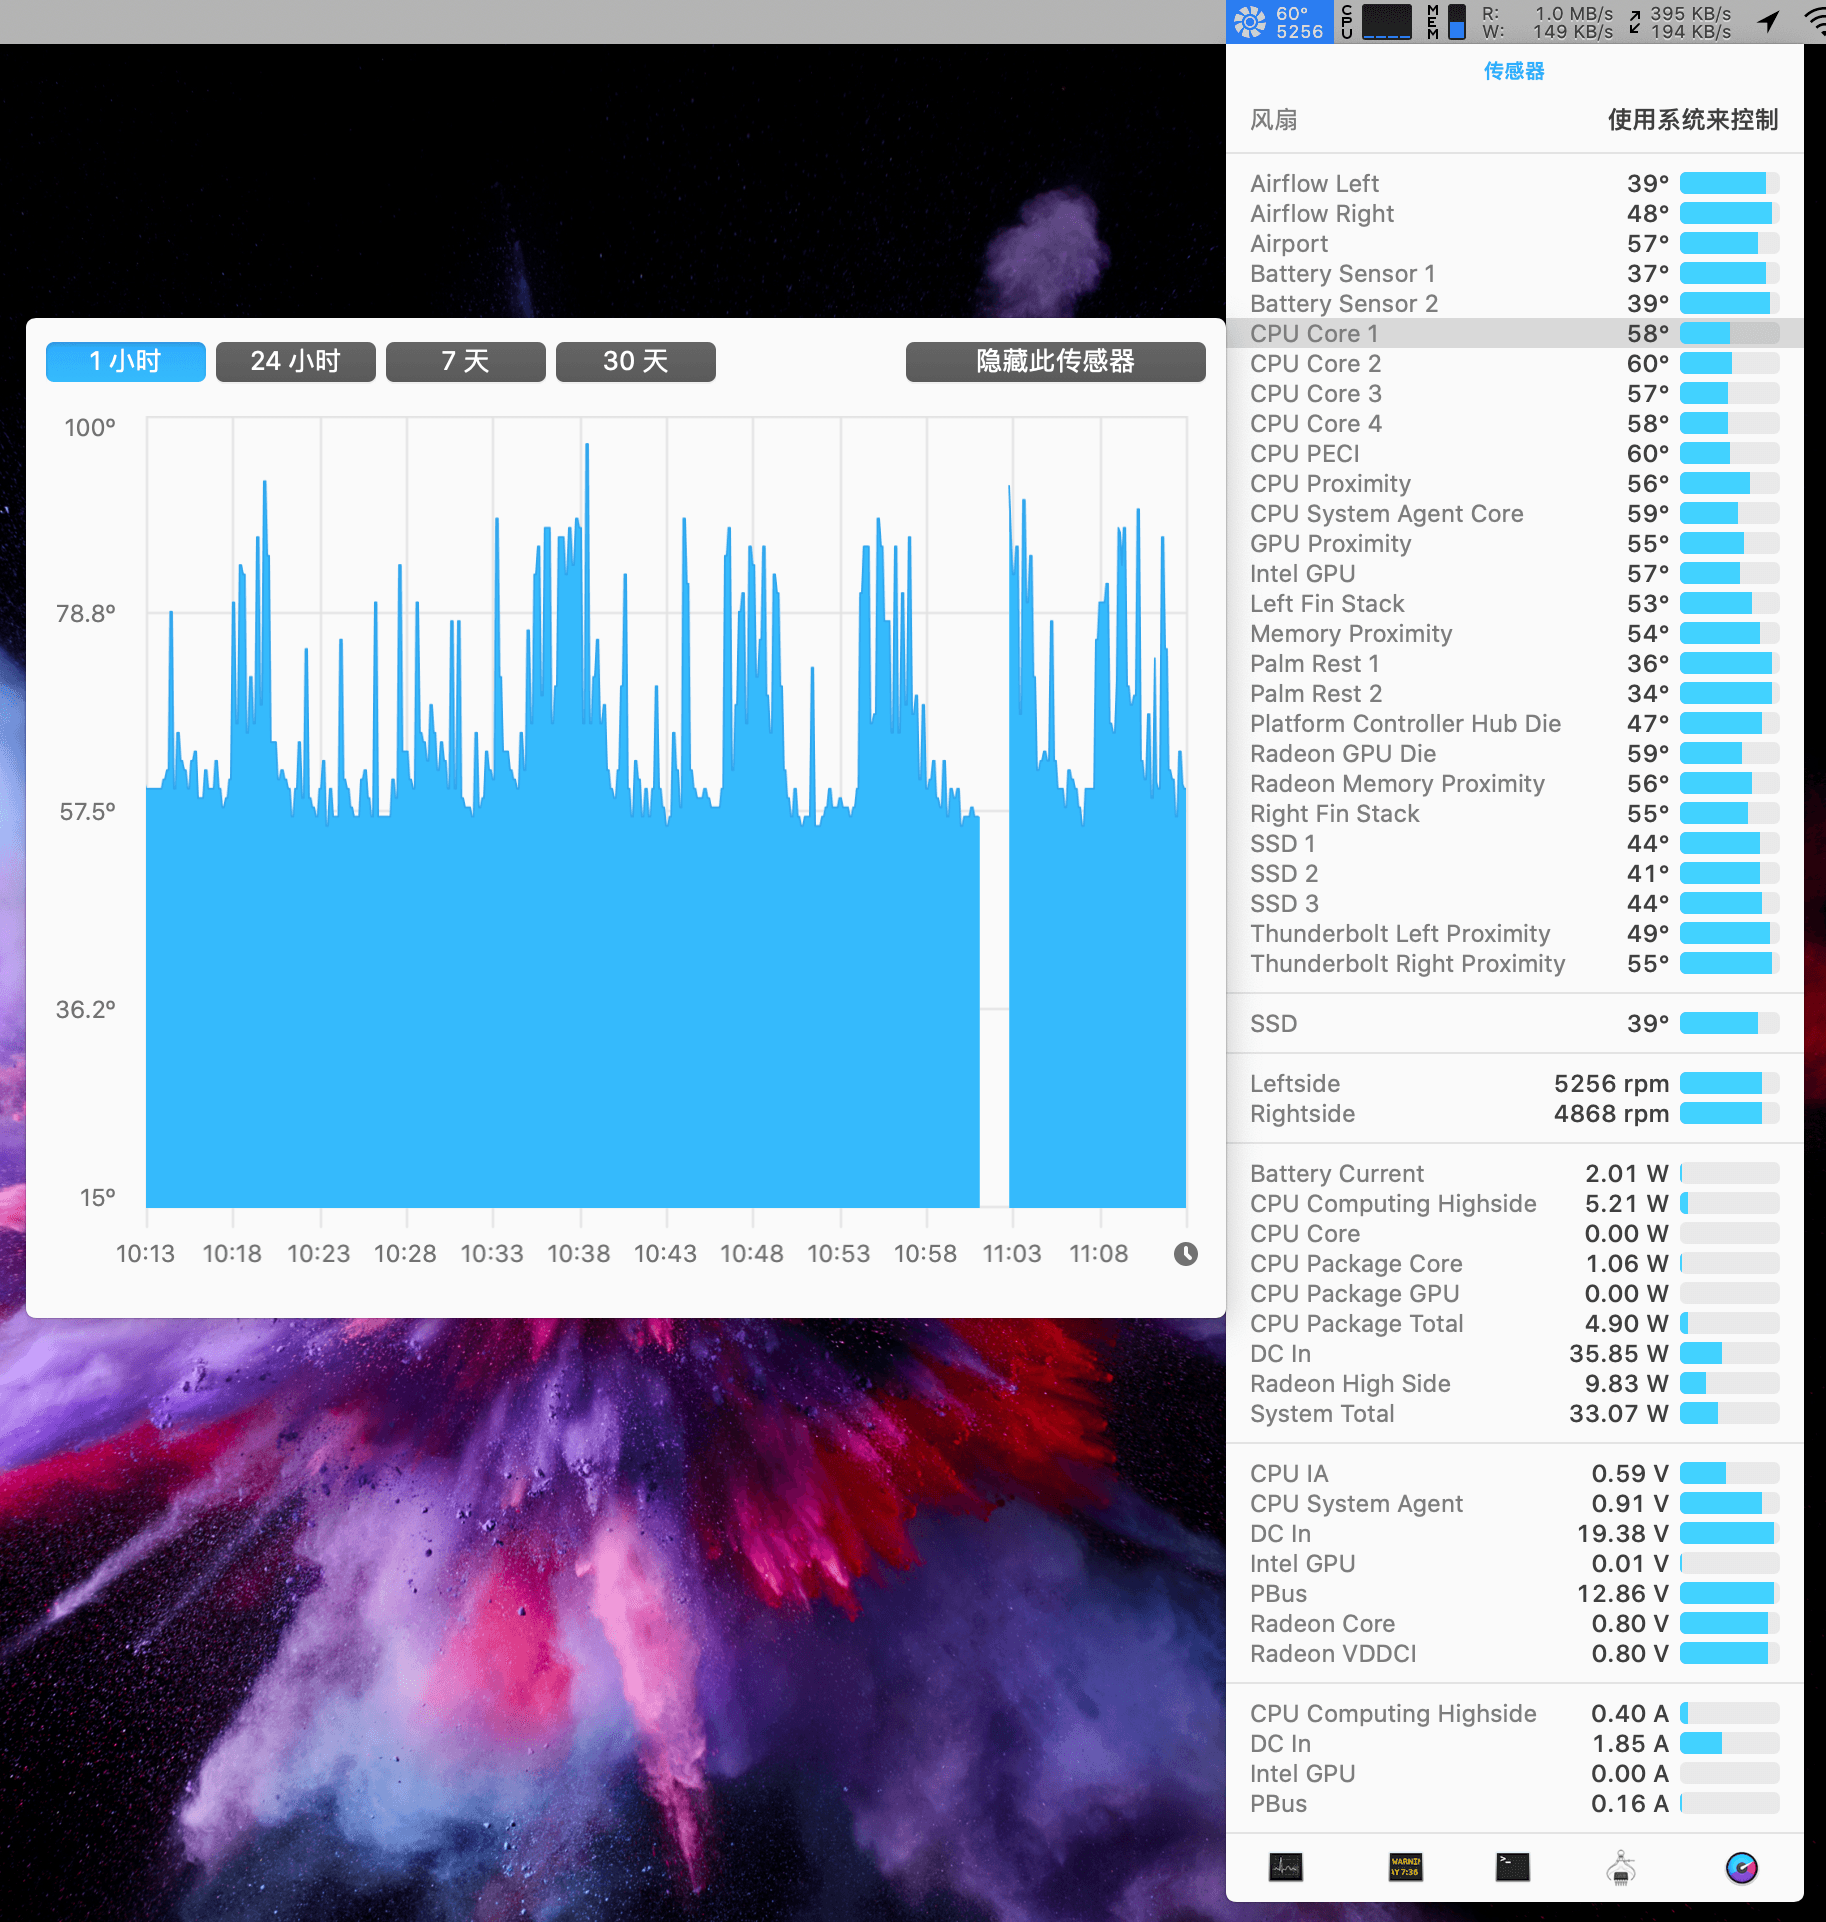
Task: Select the CPU System Agent Core row
Action: point(1515,513)
